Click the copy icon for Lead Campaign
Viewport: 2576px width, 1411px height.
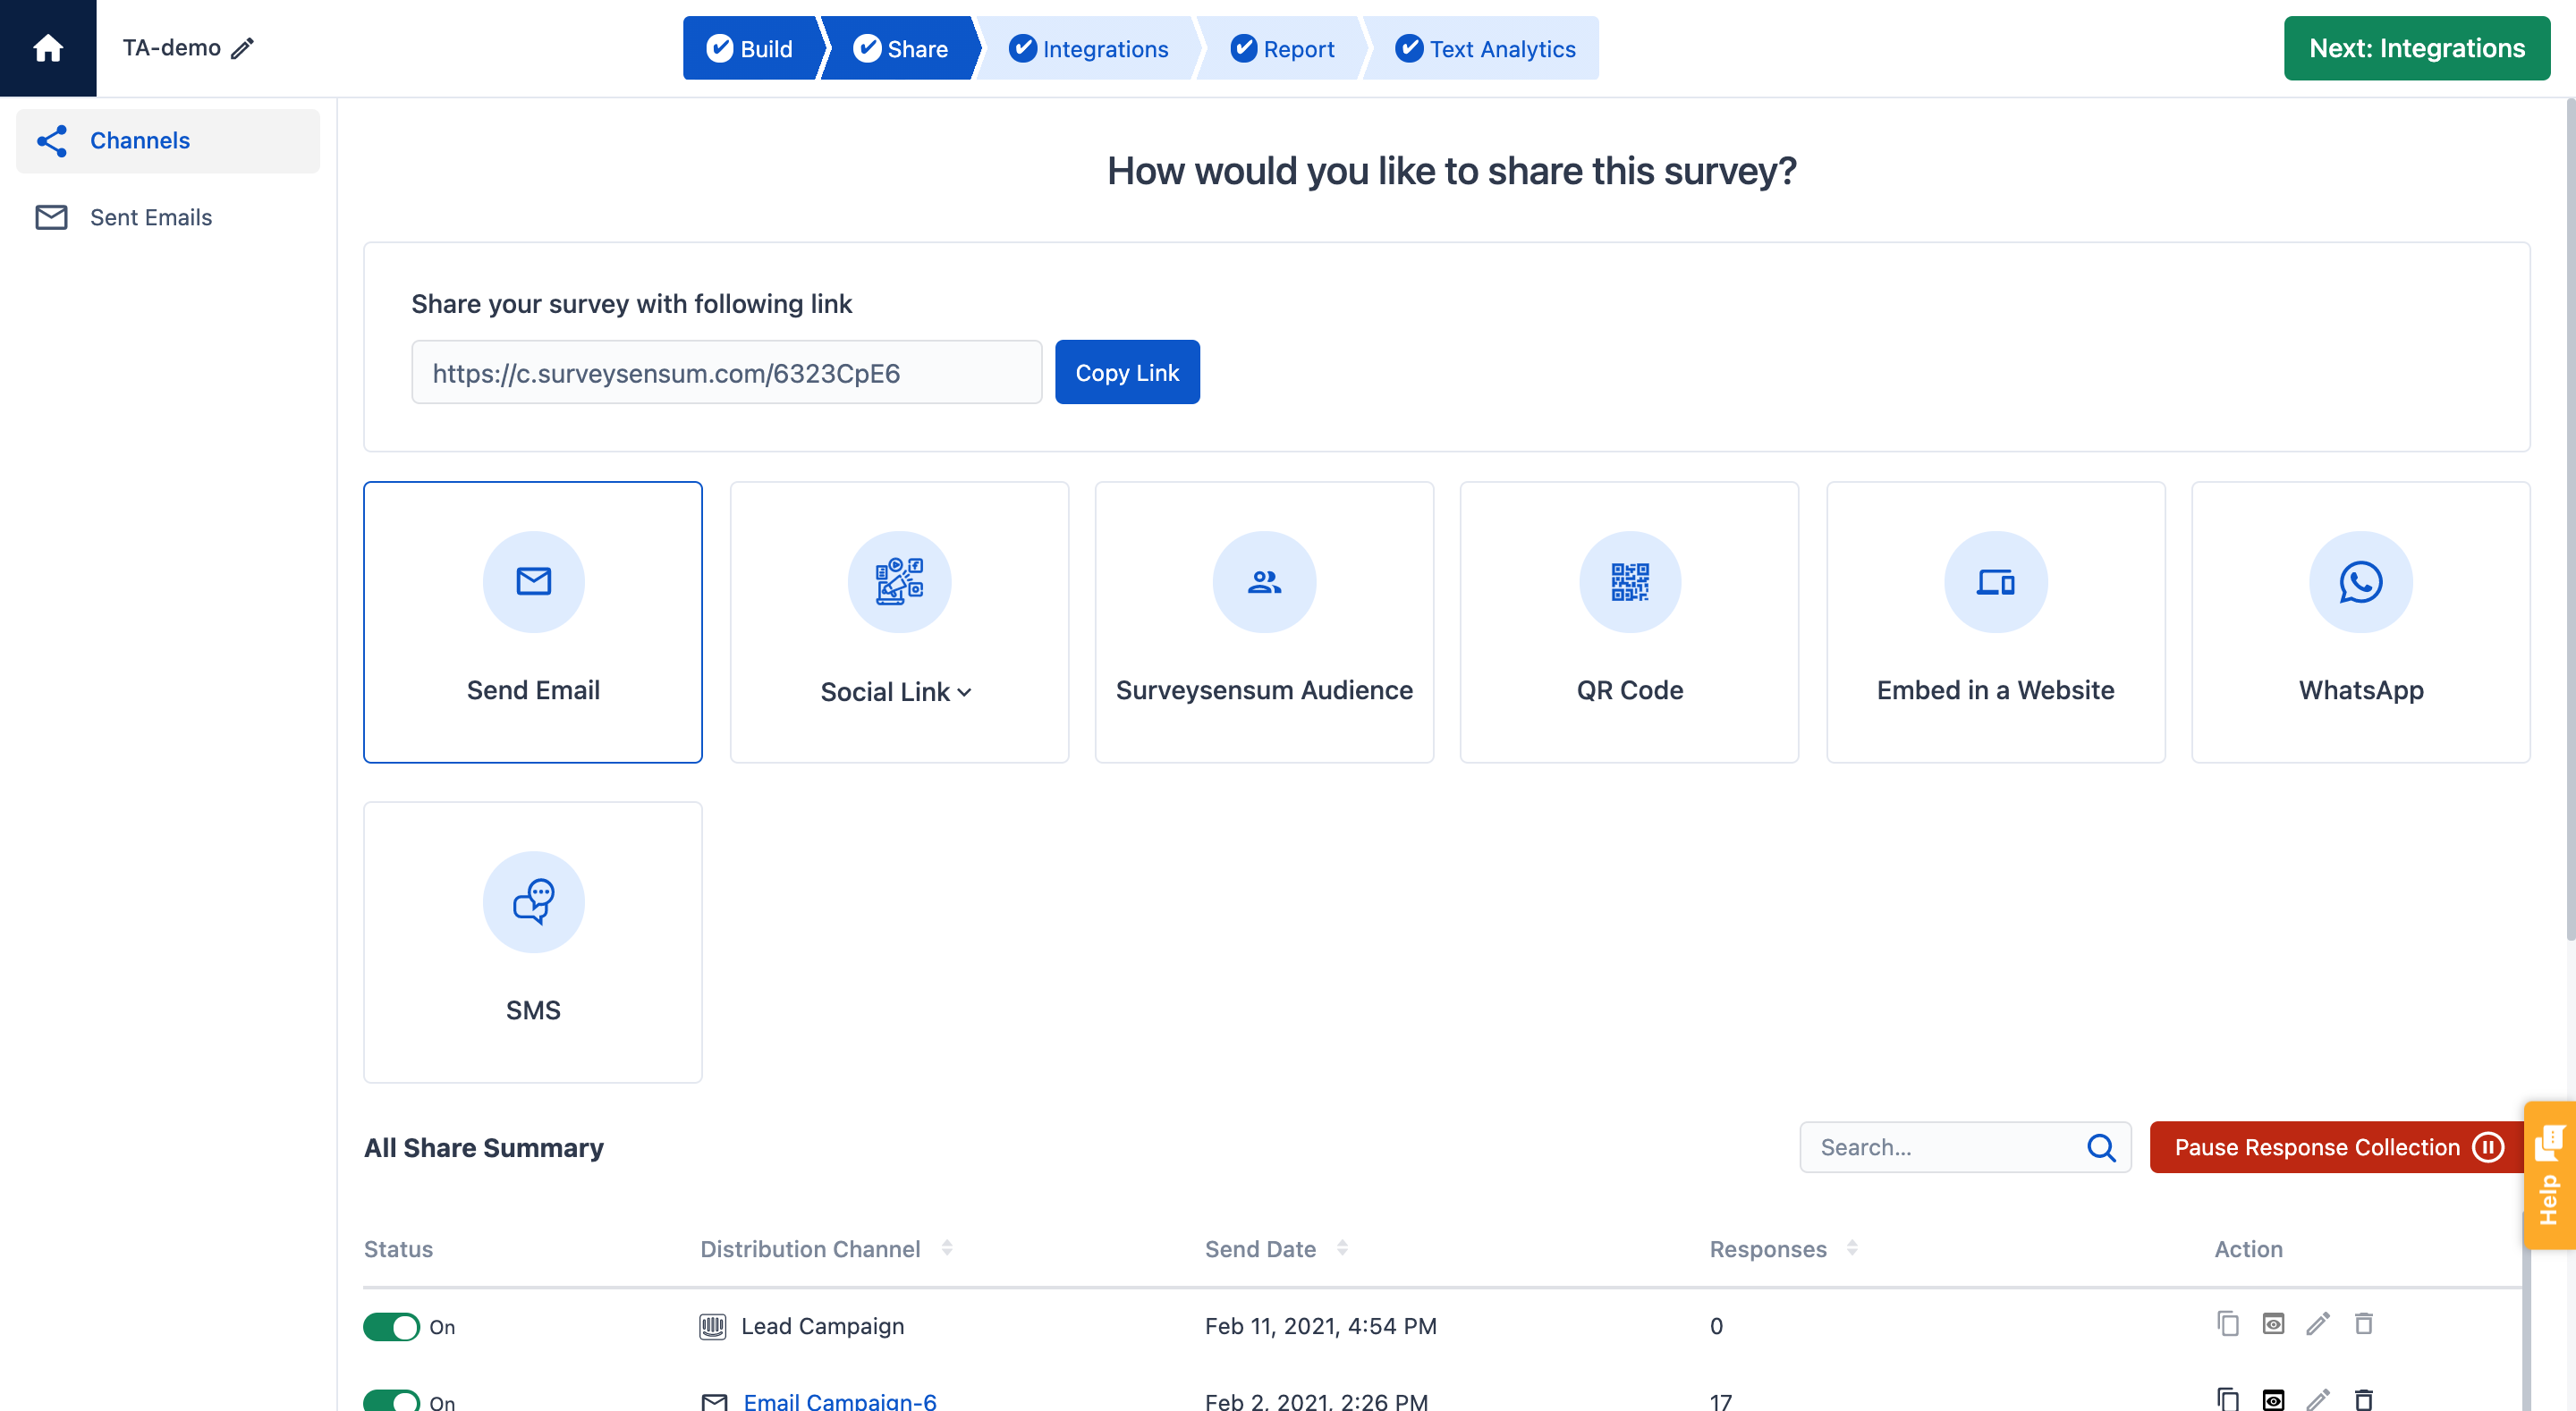[2228, 1323]
